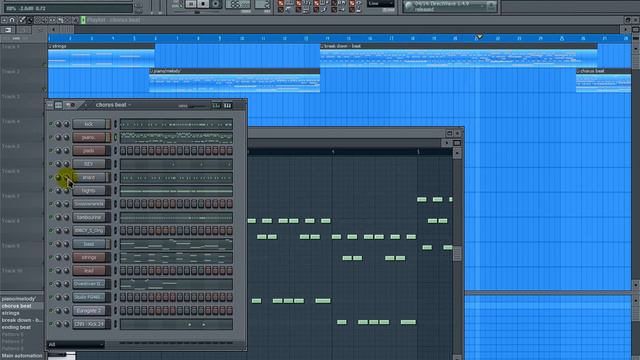Click the piano channel button
The image size is (640, 360).
[89, 138]
